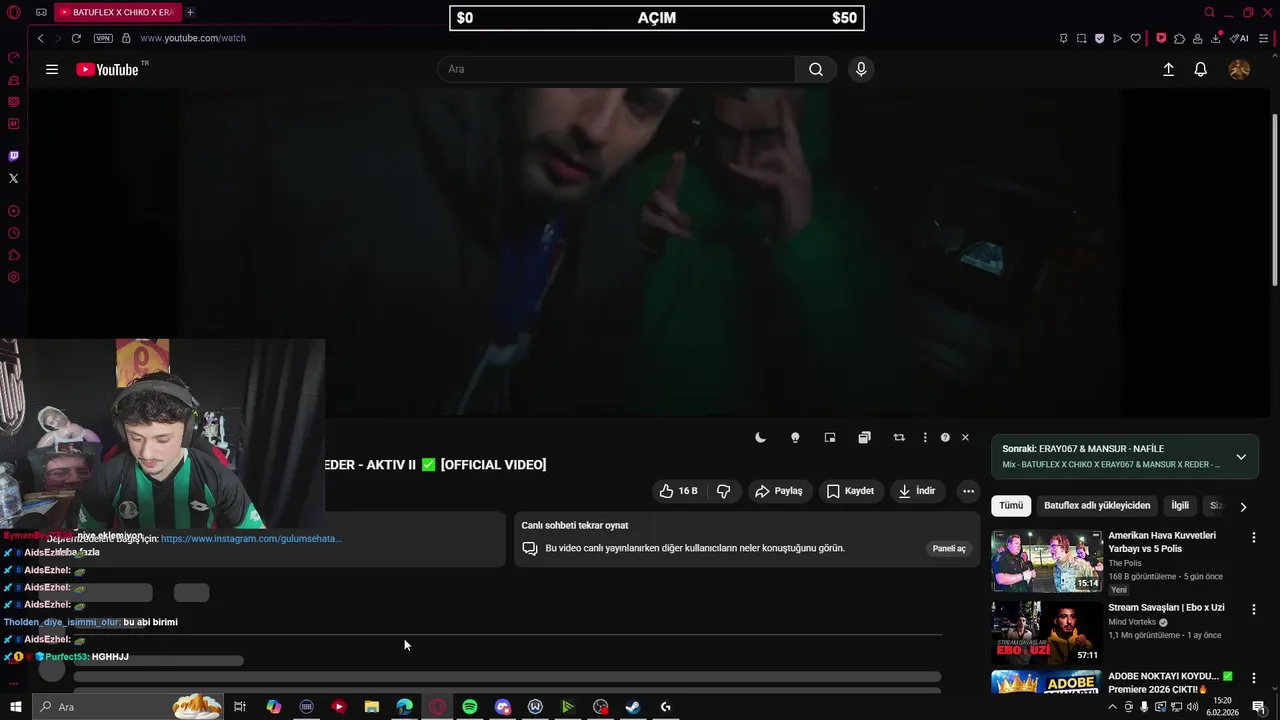Click the YouTube search magnifier button

[816, 69]
